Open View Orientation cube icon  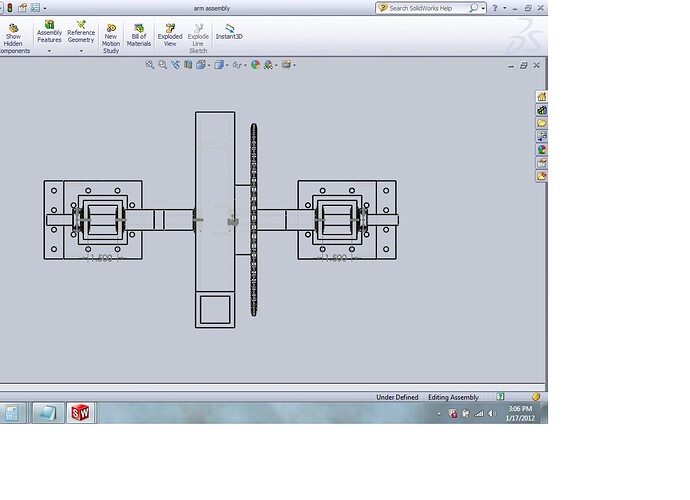click(x=201, y=65)
